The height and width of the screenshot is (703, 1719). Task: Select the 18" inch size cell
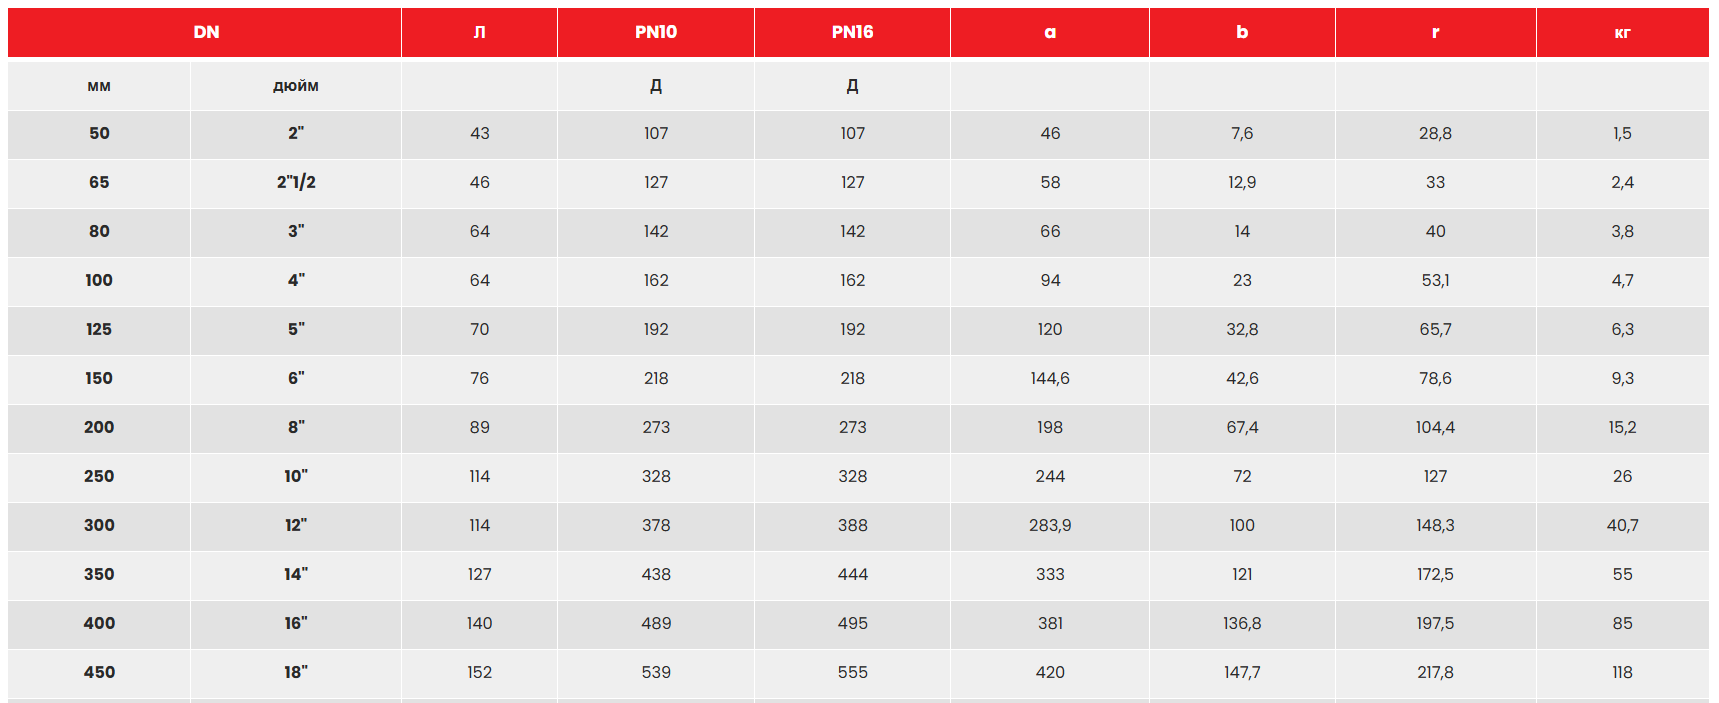(296, 672)
